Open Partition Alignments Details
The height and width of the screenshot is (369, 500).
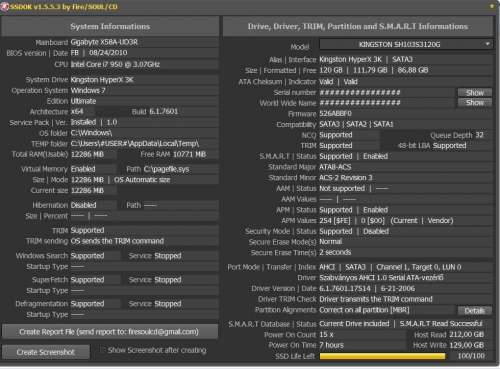click(x=474, y=311)
